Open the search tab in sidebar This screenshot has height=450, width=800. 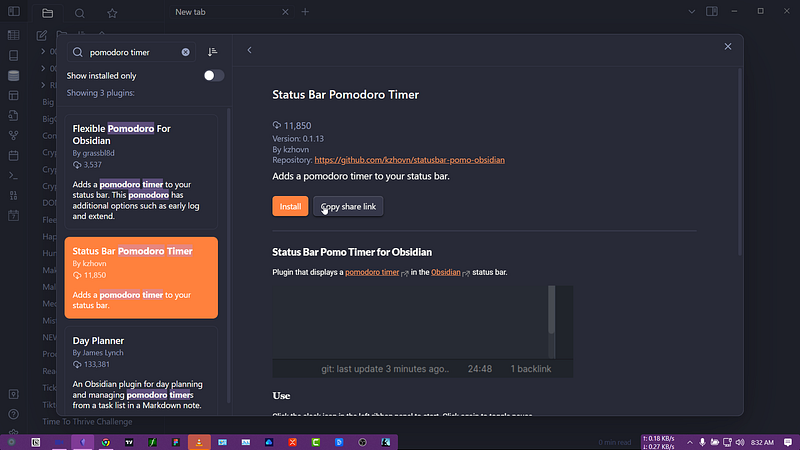click(80, 13)
